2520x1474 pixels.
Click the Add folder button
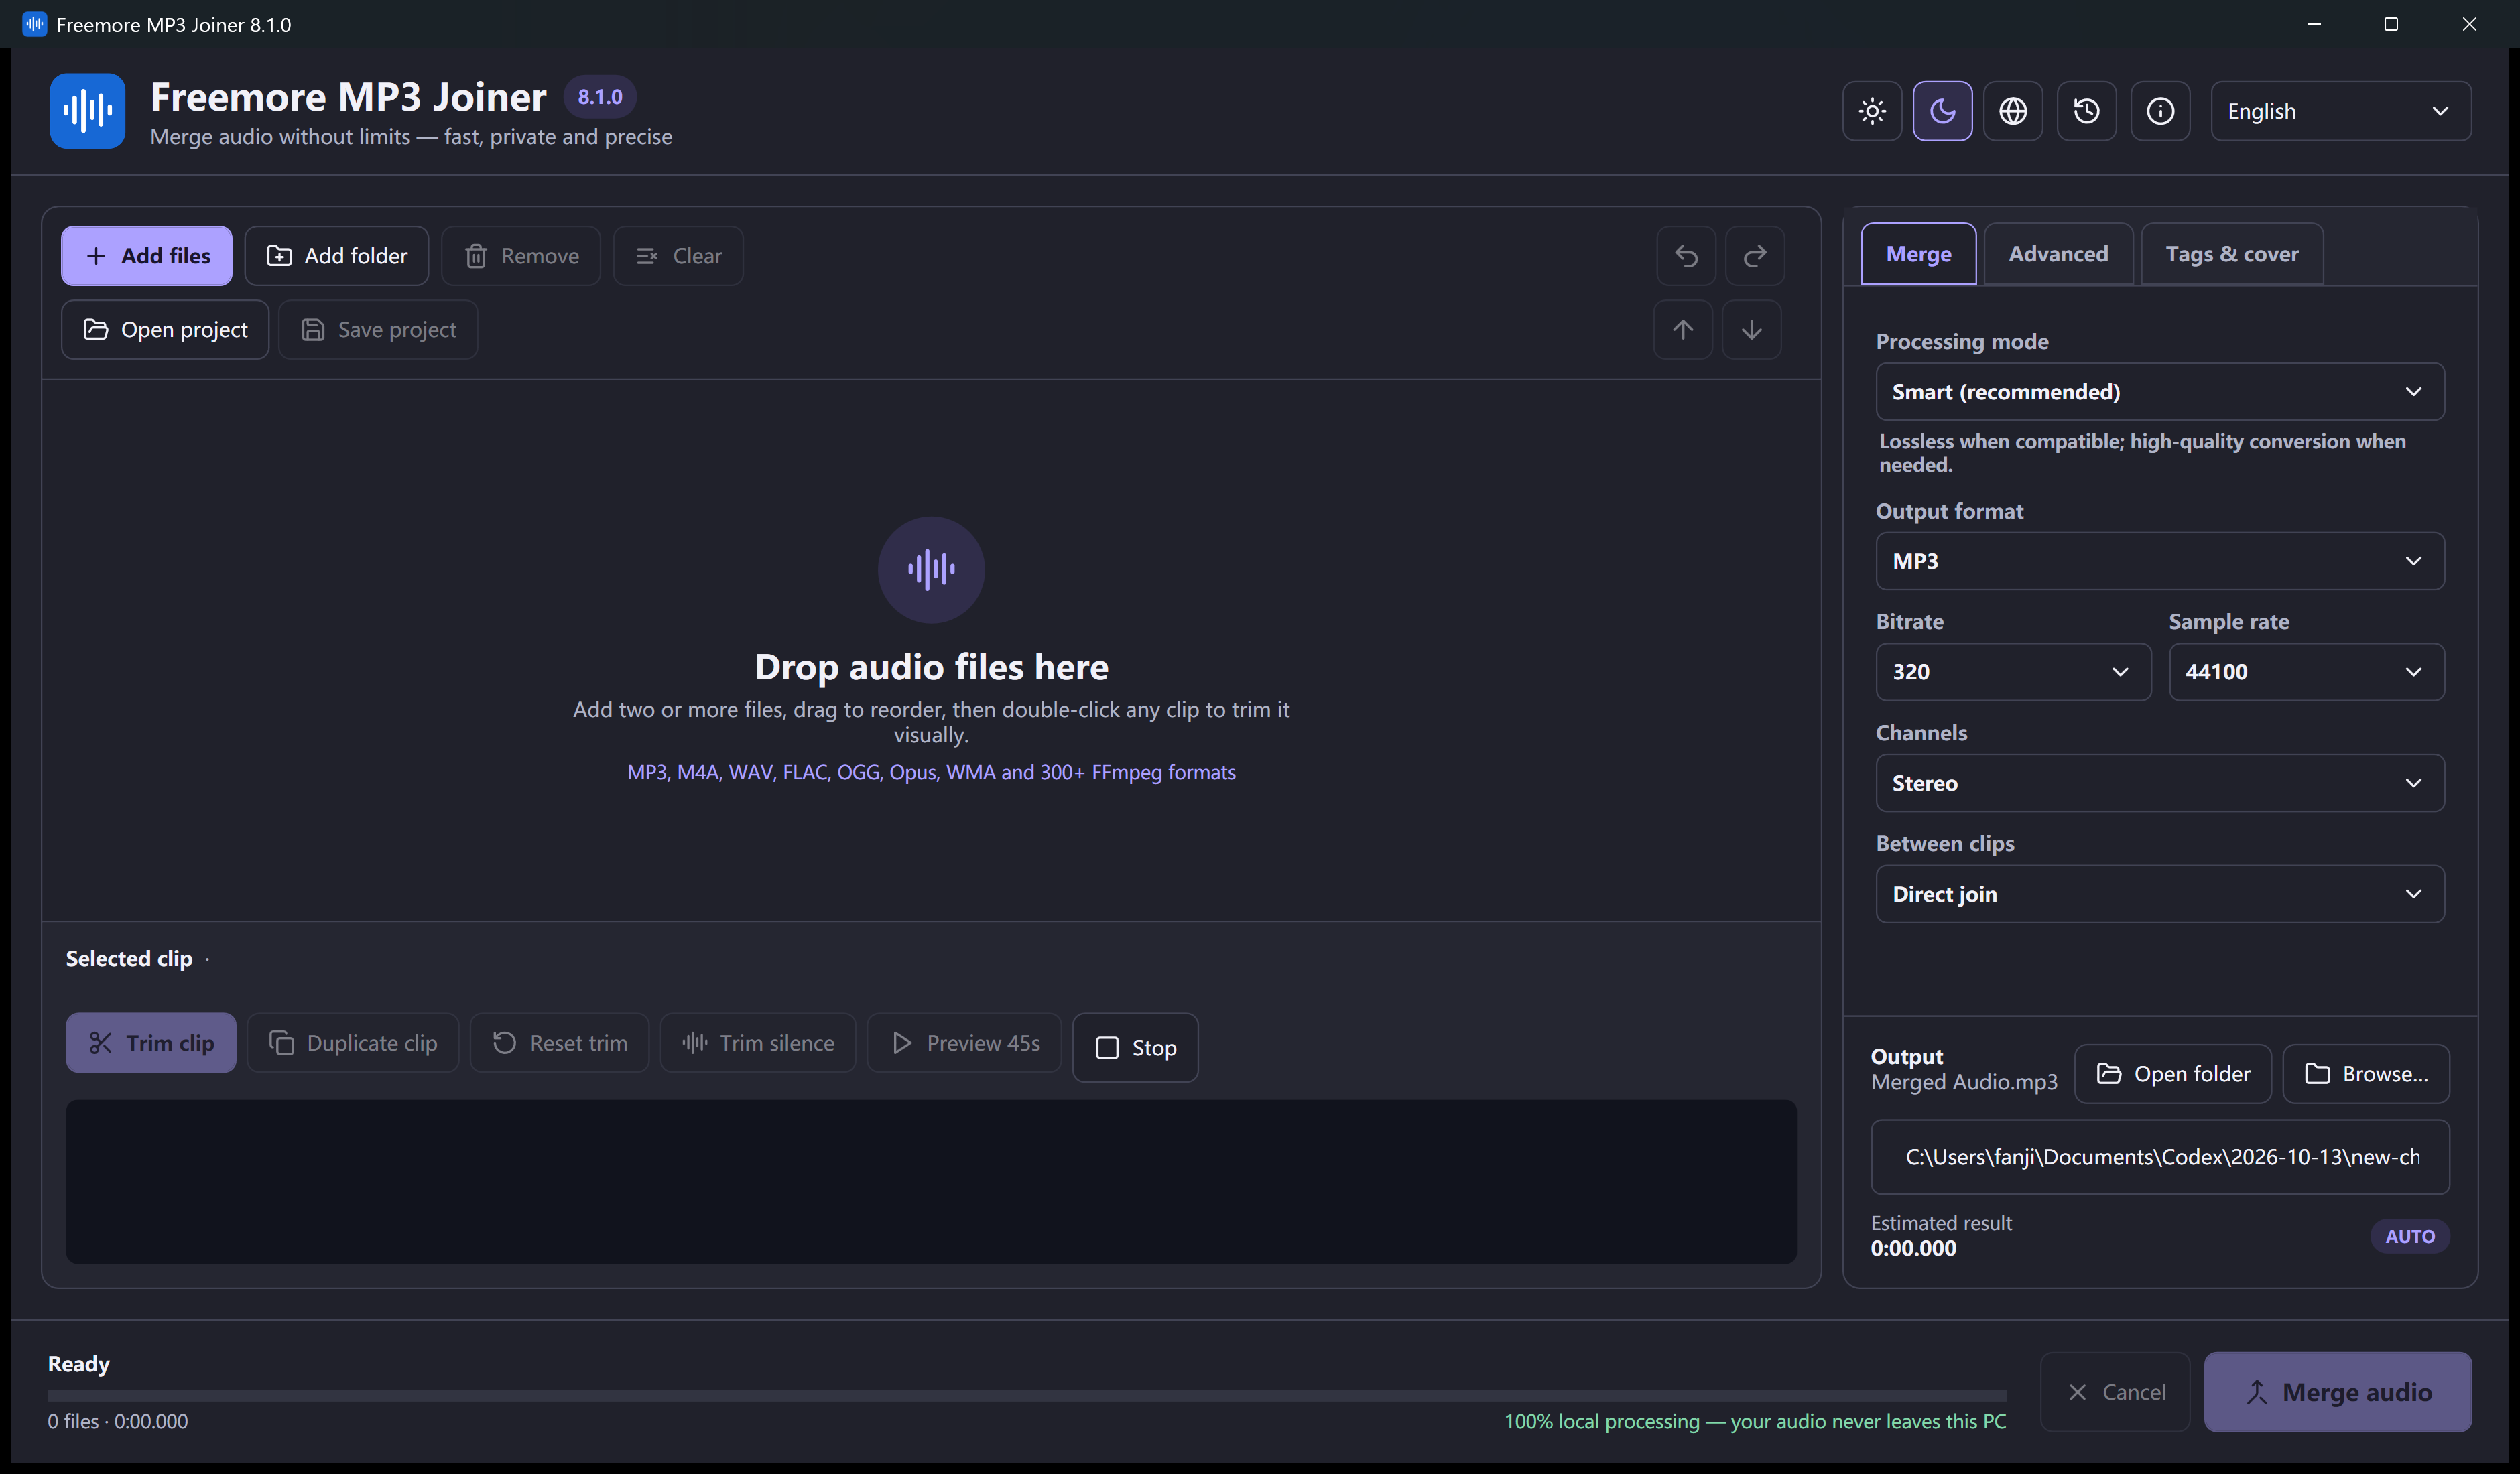click(x=337, y=256)
